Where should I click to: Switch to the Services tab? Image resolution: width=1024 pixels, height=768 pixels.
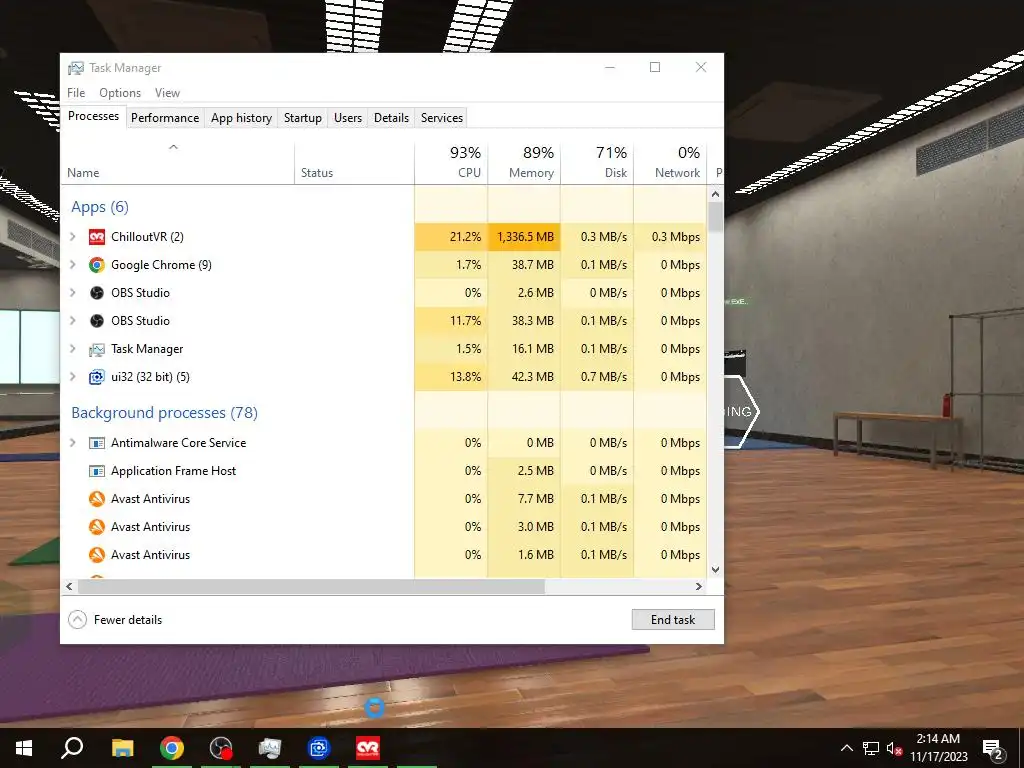pyautogui.click(x=441, y=118)
